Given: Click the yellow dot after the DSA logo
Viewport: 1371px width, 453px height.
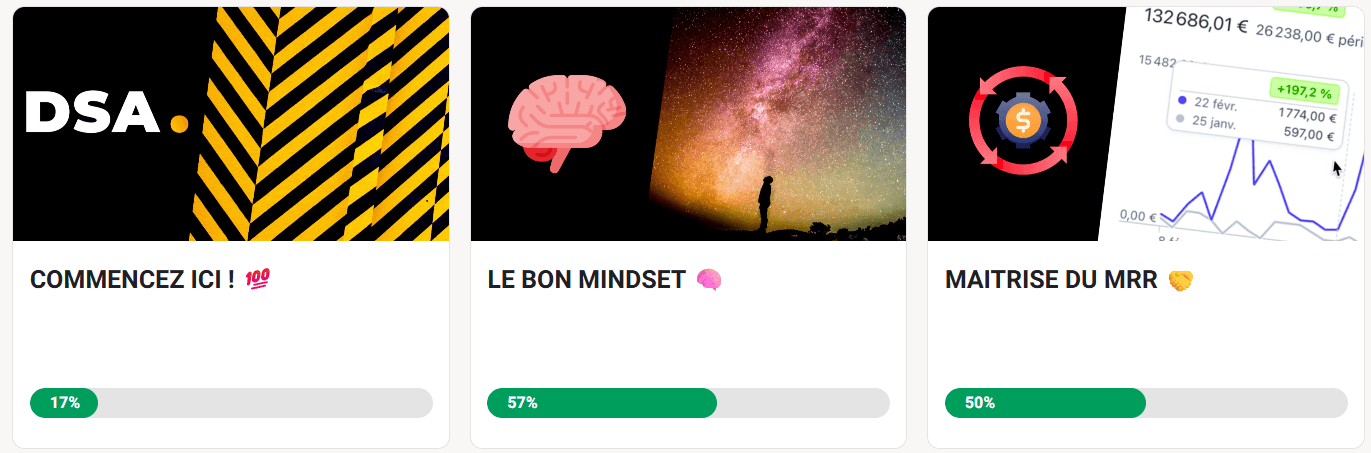Looking at the screenshot, I should tap(179, 124).
